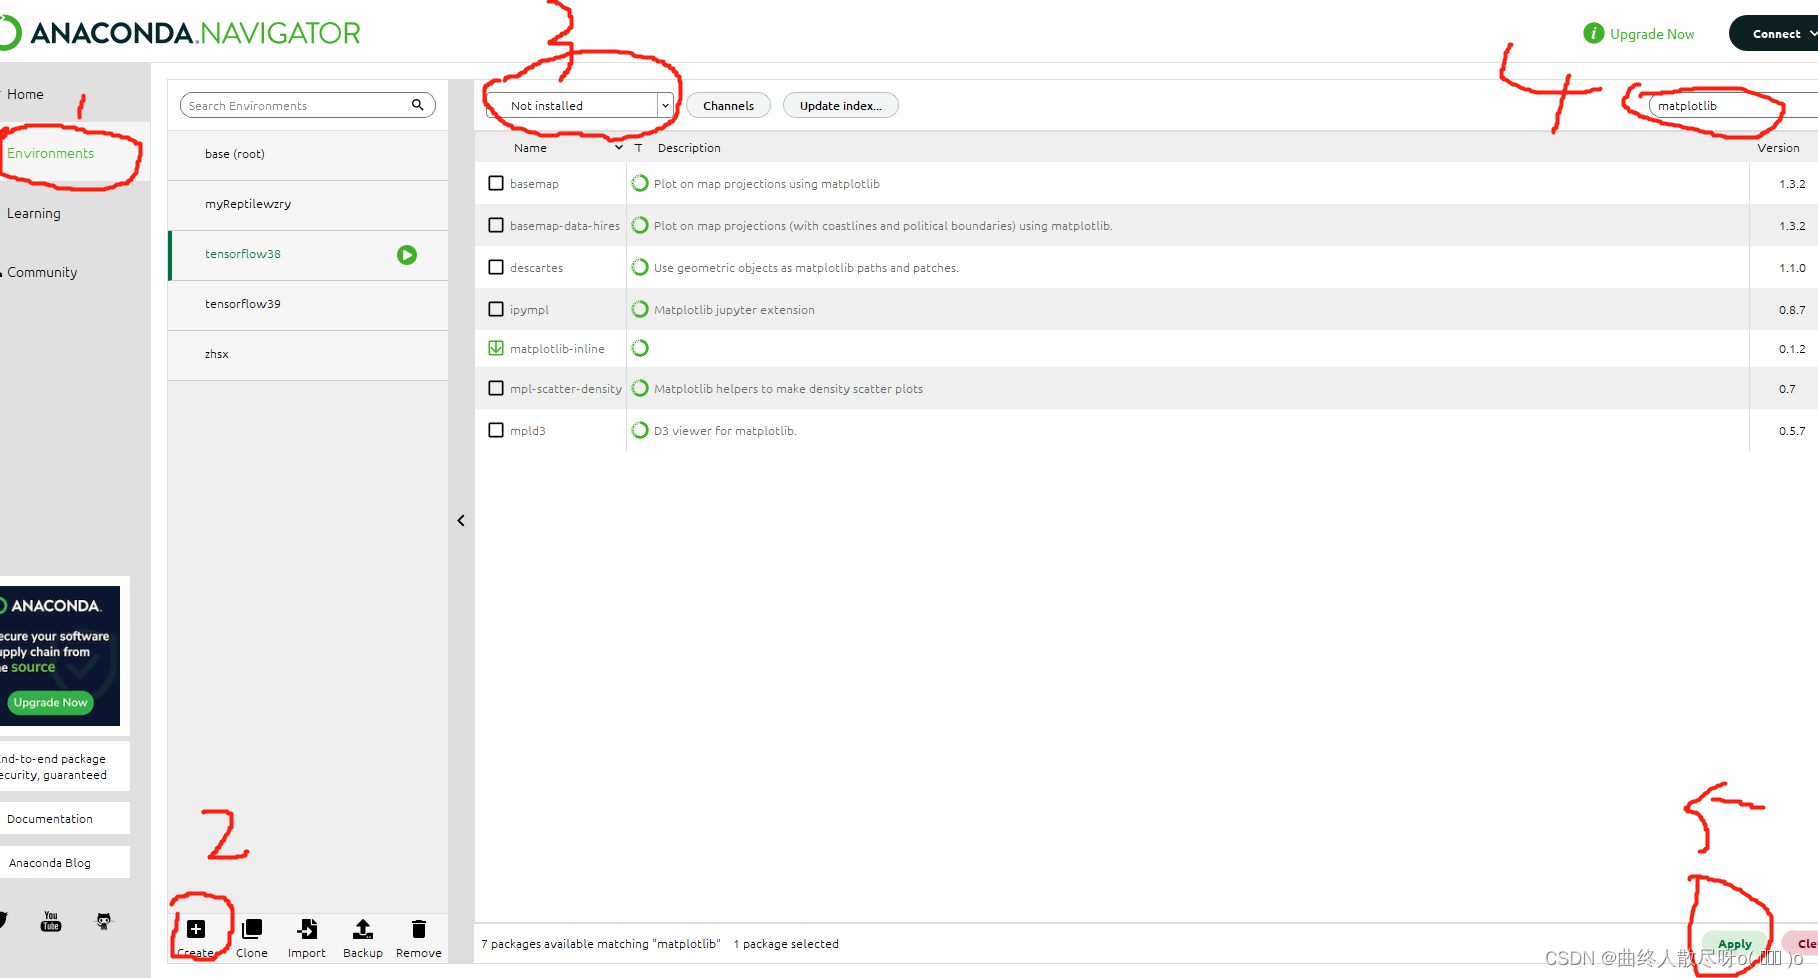Open the Connect dropdown menu
Image resolution: width=1818 pixels, height=978 pixels.
[1775, 34]
